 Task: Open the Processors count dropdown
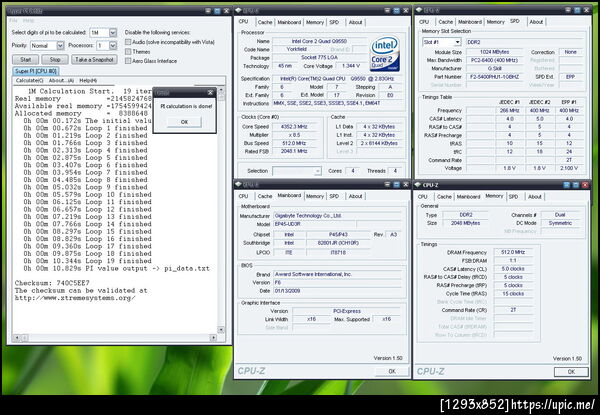(x=112, y=46)
